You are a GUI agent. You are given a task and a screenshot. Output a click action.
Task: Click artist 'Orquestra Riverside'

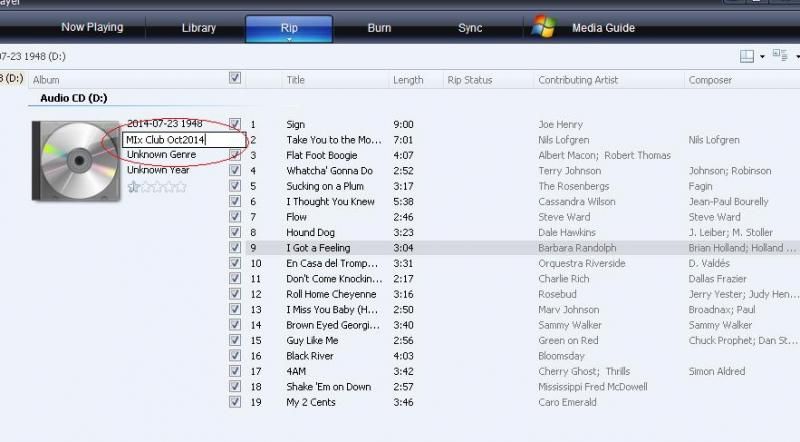582,263
